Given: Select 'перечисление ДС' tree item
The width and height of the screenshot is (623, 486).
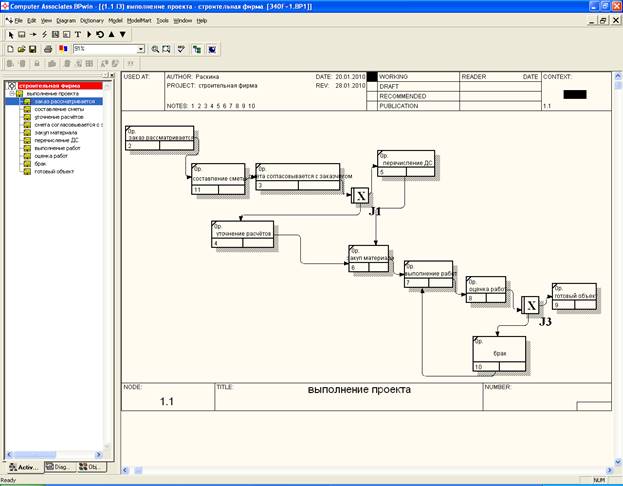Looking at the screenshot, I should (56, 140).
